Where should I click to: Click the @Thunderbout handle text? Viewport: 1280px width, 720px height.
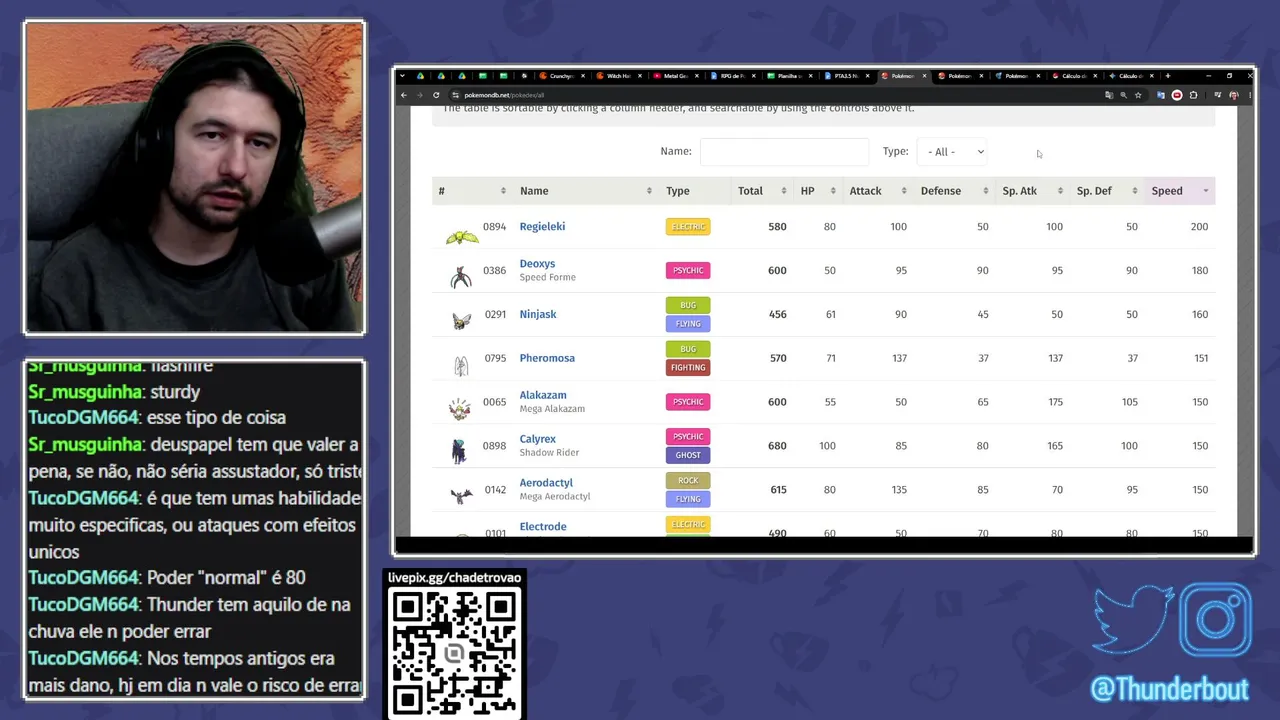tap(1169, 690)
